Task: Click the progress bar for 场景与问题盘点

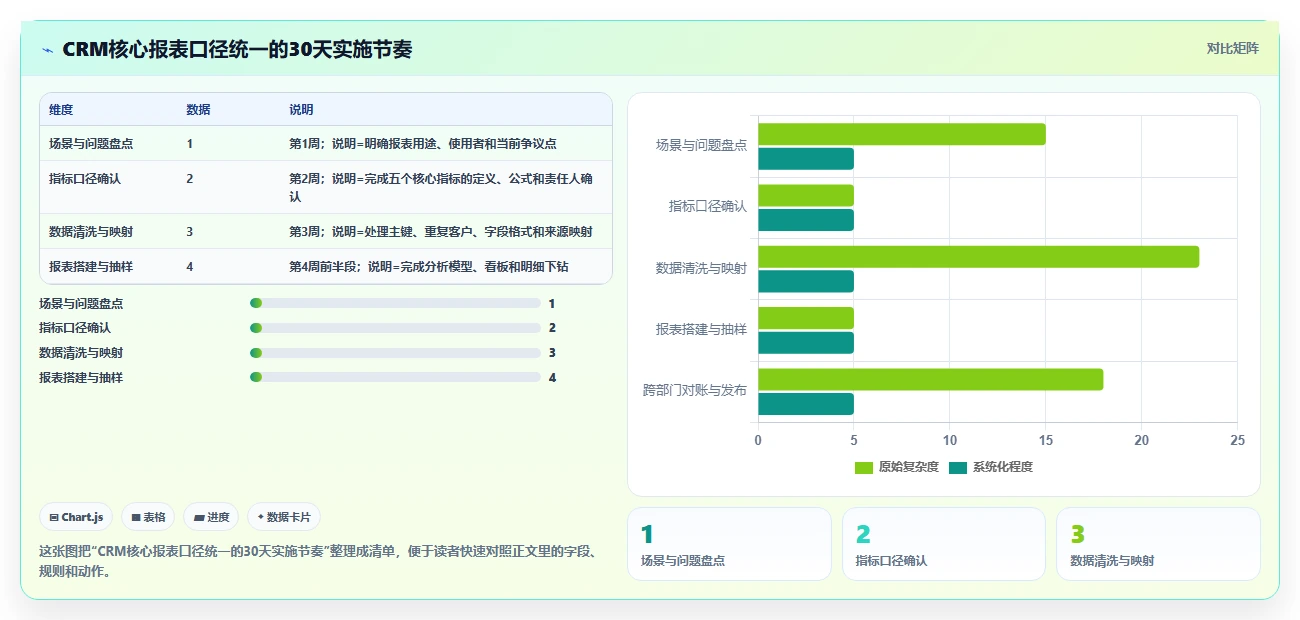Action: (x=395, y=303)
